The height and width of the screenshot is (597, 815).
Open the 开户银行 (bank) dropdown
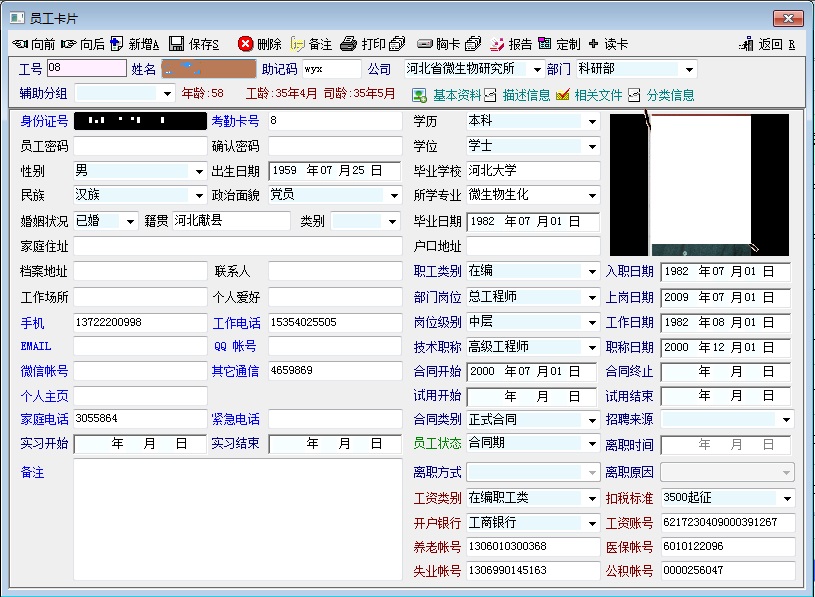592,523
